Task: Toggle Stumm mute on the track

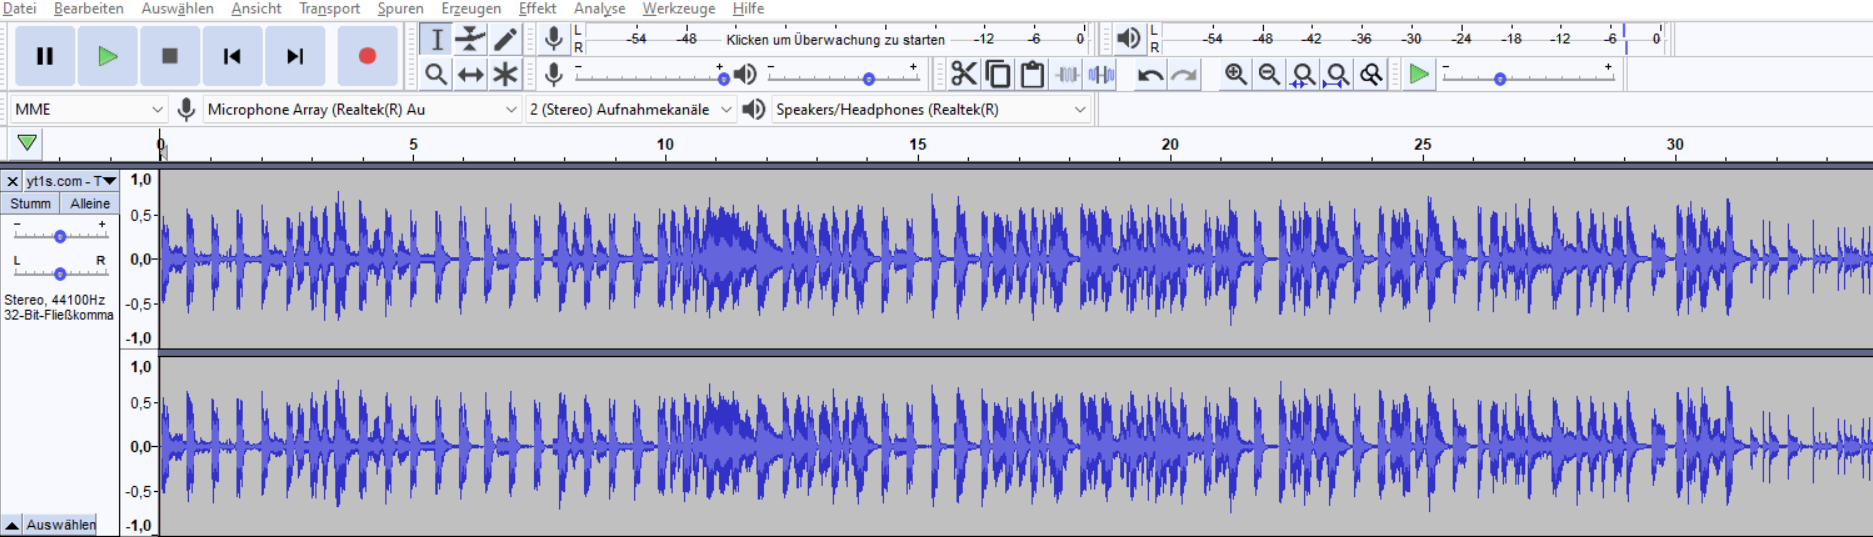Action: [x=30, y=204]
